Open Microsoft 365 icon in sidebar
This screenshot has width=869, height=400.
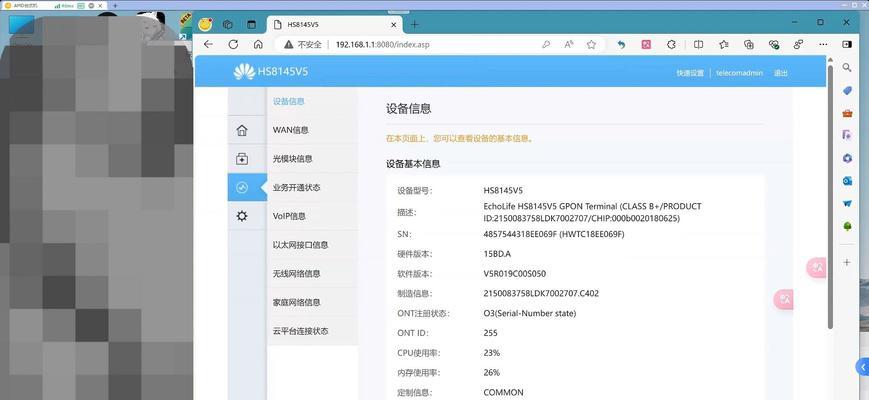847,158
